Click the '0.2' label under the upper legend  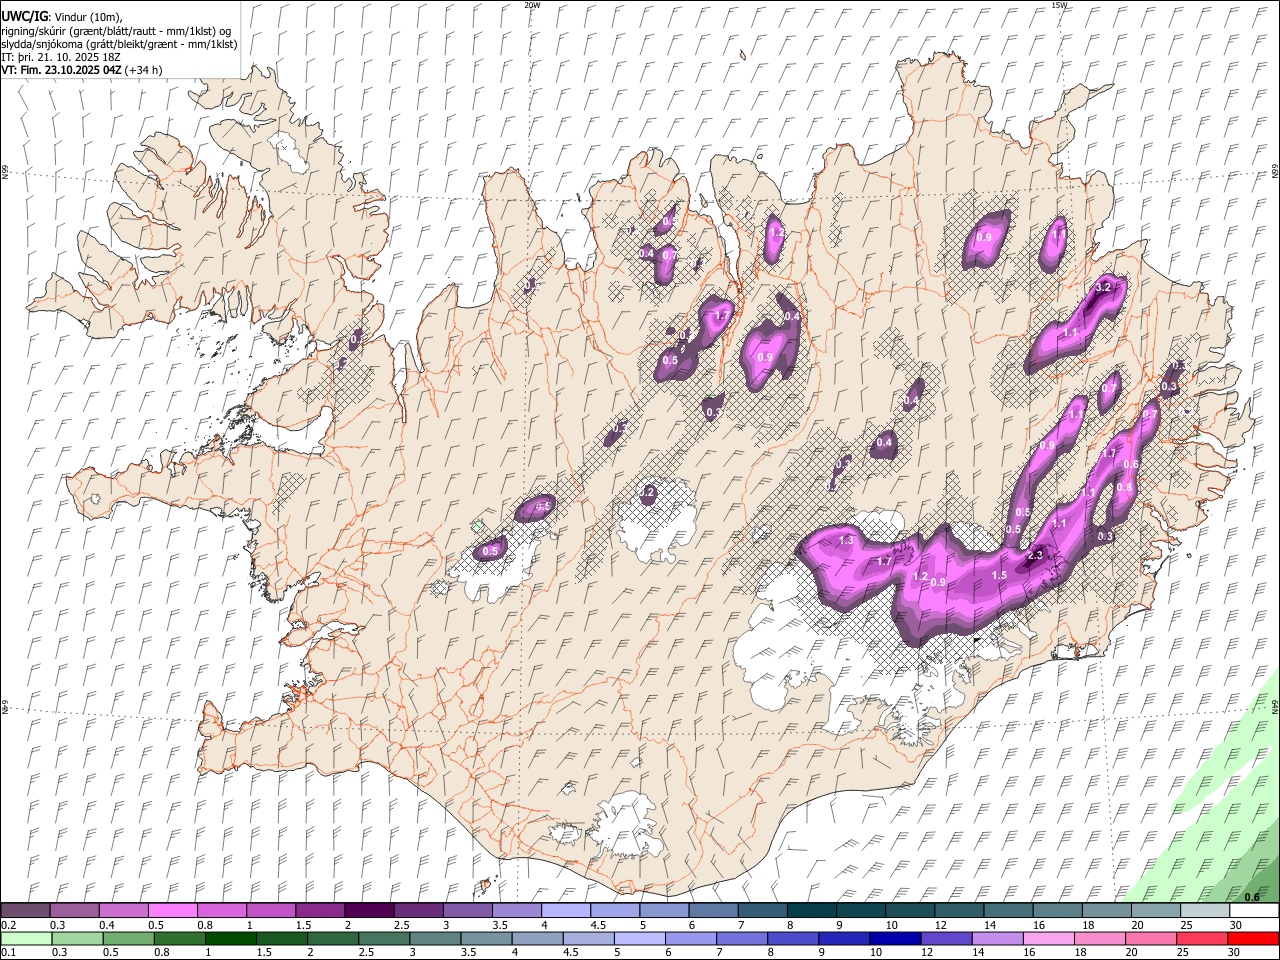point(7,925)
